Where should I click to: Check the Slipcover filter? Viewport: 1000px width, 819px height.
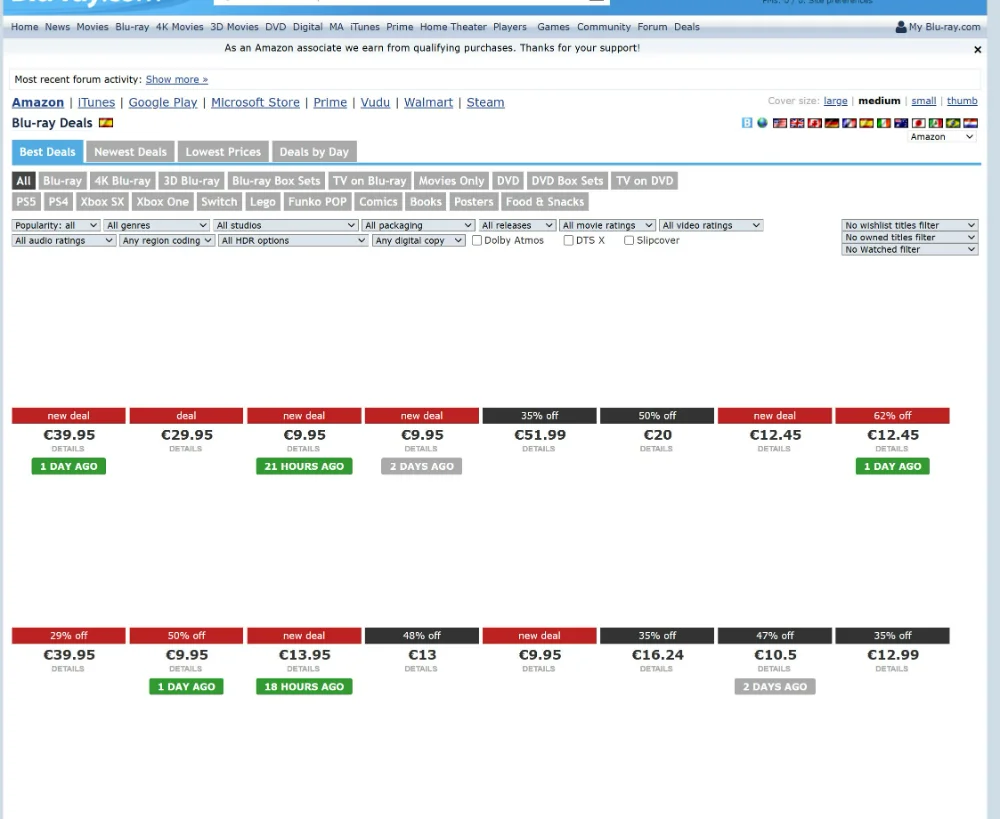tap(629, 240)
